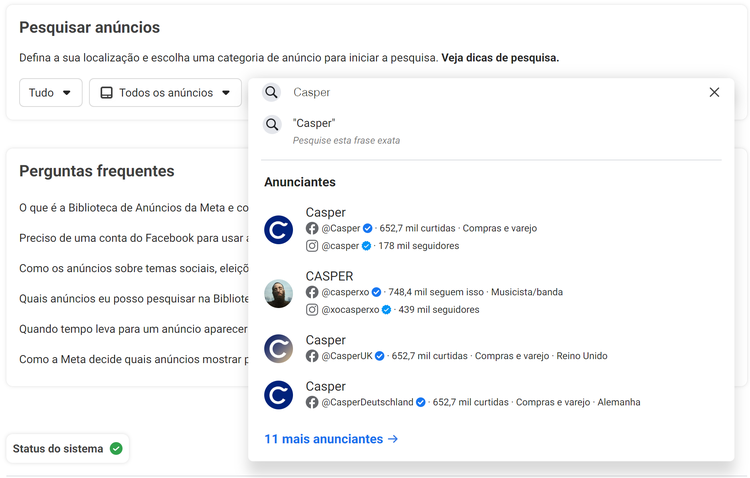750x478 pixels.
Task: Select the Casper Alemanha advertiser name
Action: pos(325,387)
